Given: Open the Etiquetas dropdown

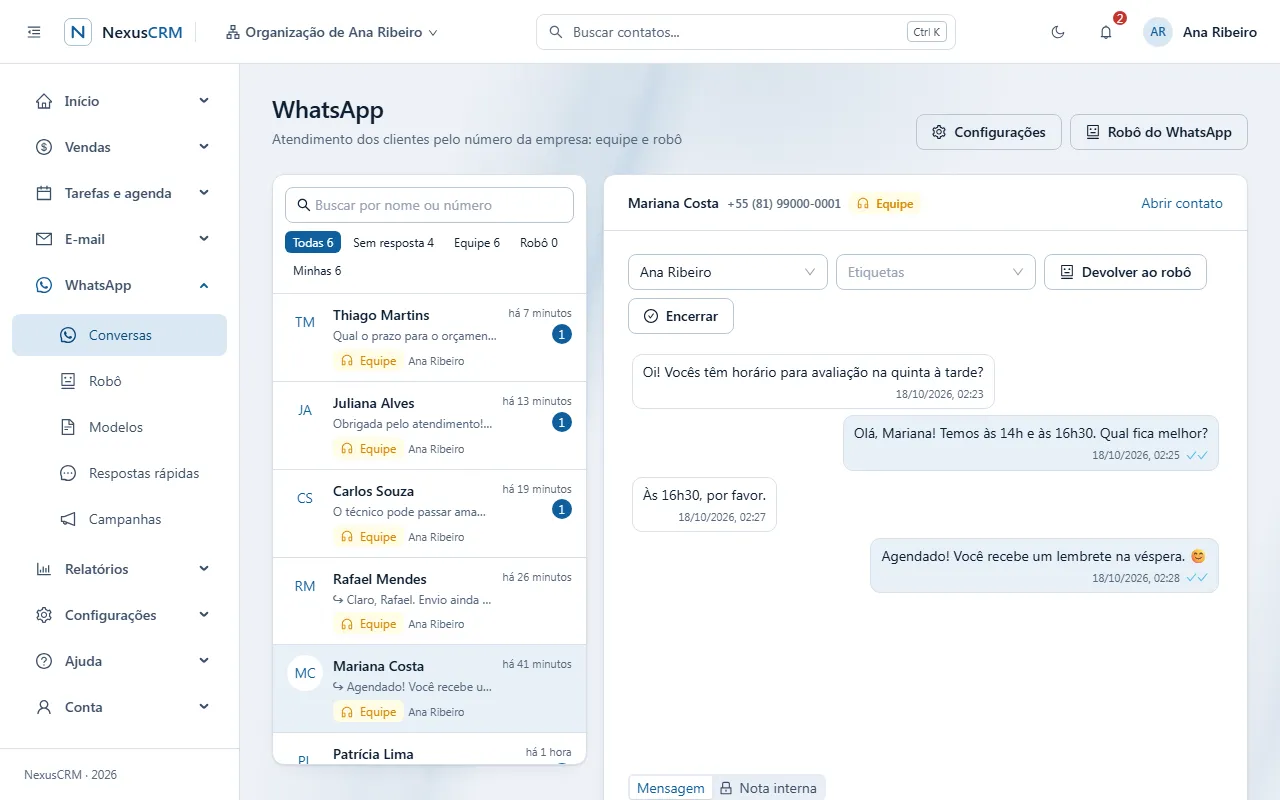Looking at the screenshot, I should pyautogui.click(x=936, y=272).
